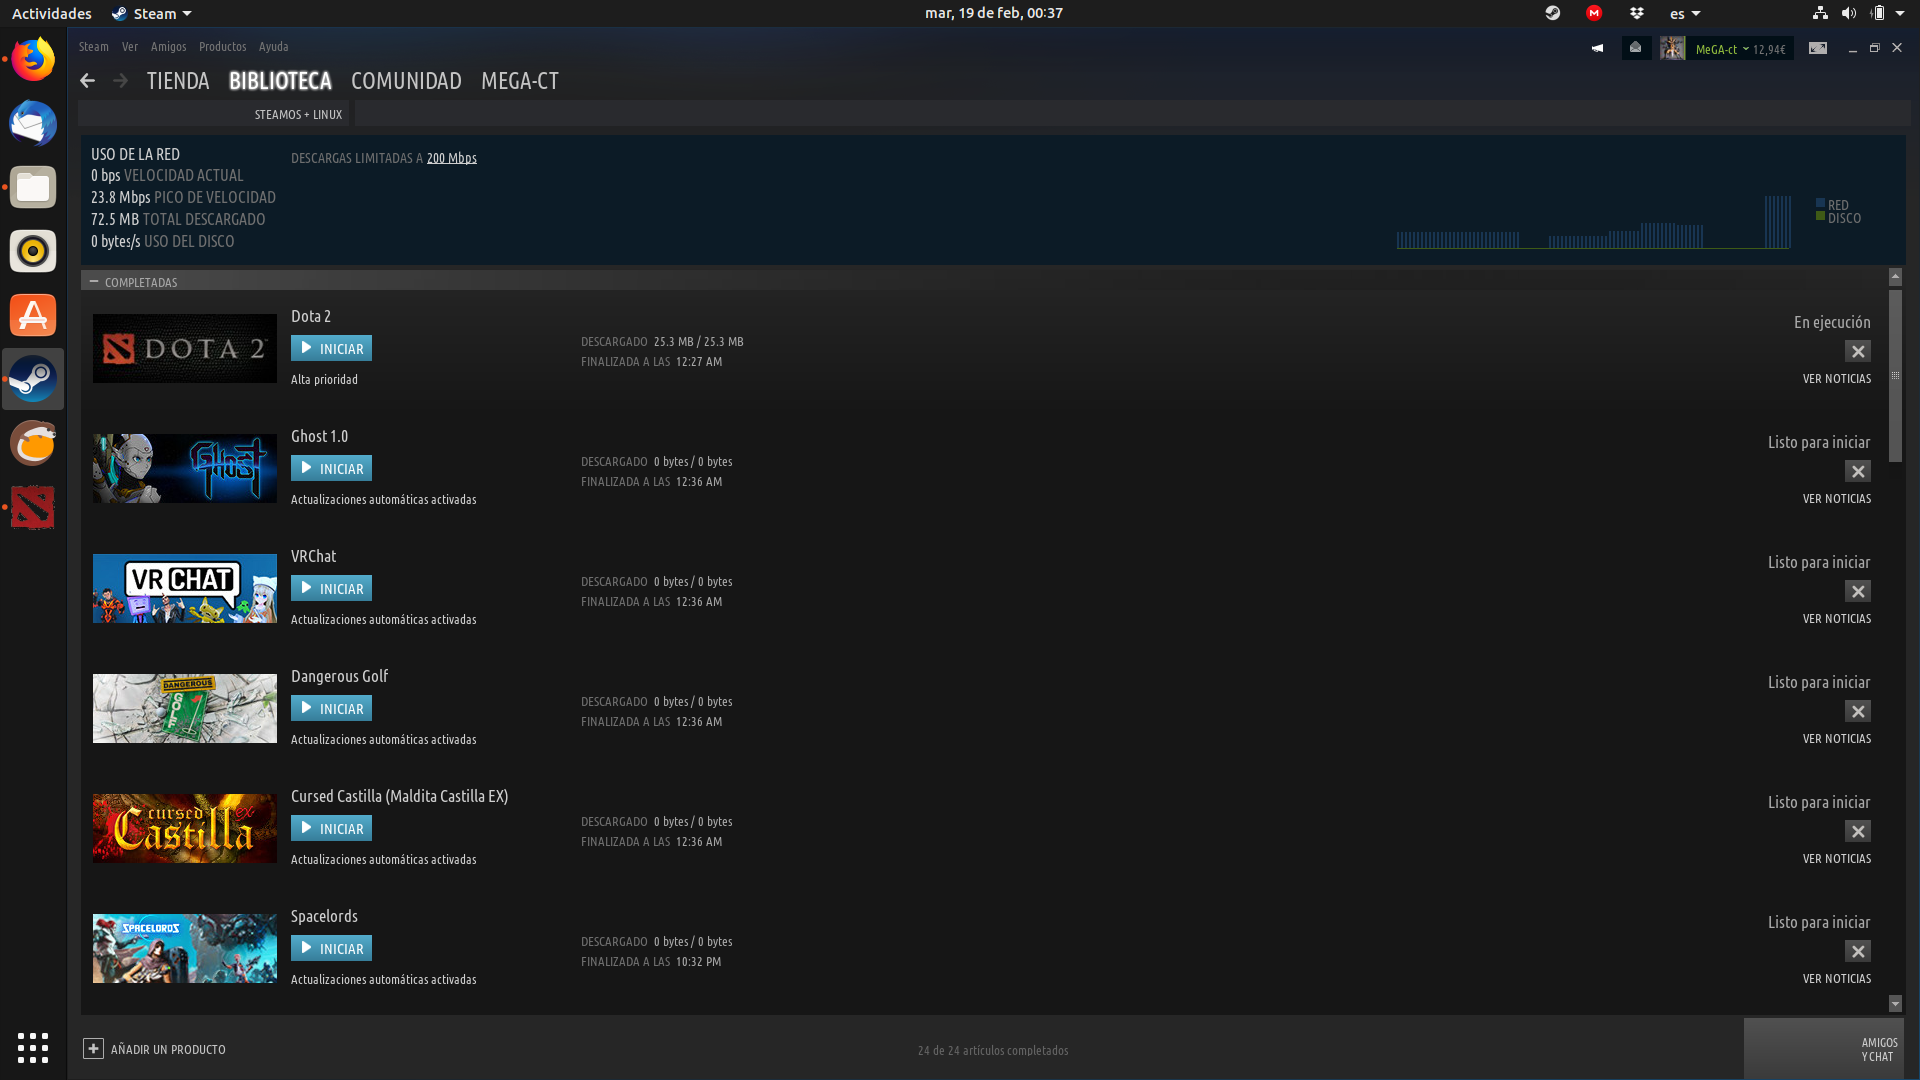Go forward with the Steam forward arrow

[120, 81]
